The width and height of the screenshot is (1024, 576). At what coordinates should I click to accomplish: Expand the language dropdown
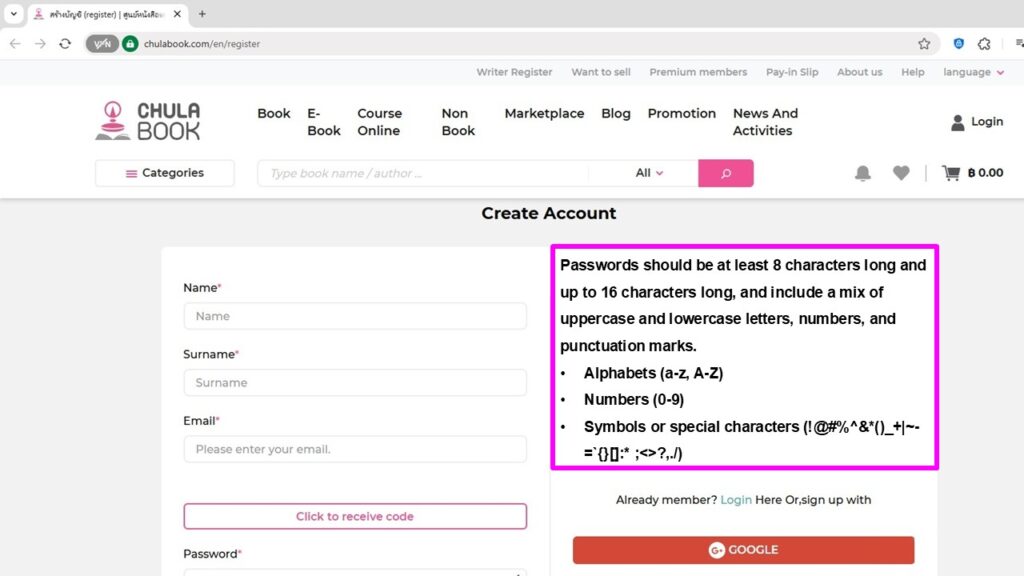point(973,72)
